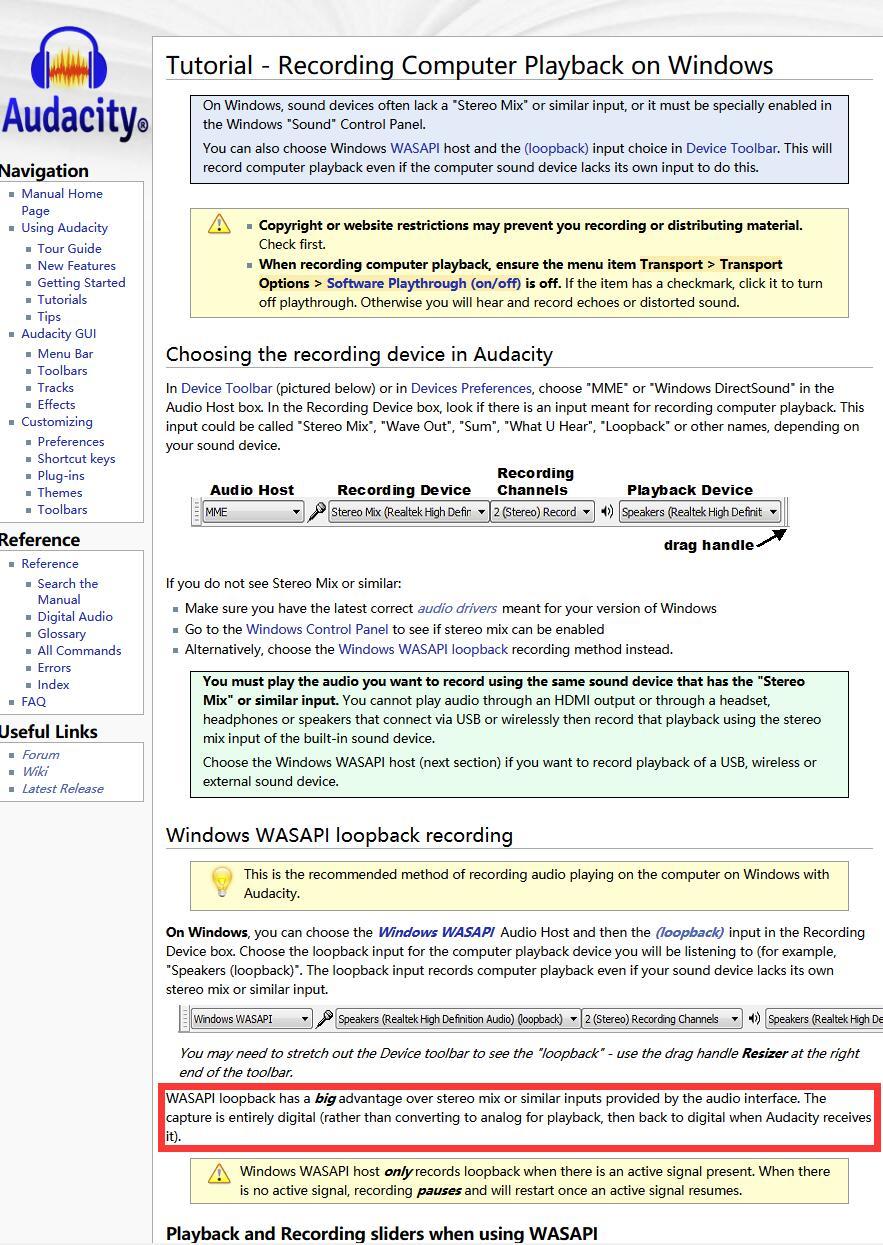Viewport: 883px width, 1245px height.
Task: Open Index reference link
Action: click(x=54, y=685)
